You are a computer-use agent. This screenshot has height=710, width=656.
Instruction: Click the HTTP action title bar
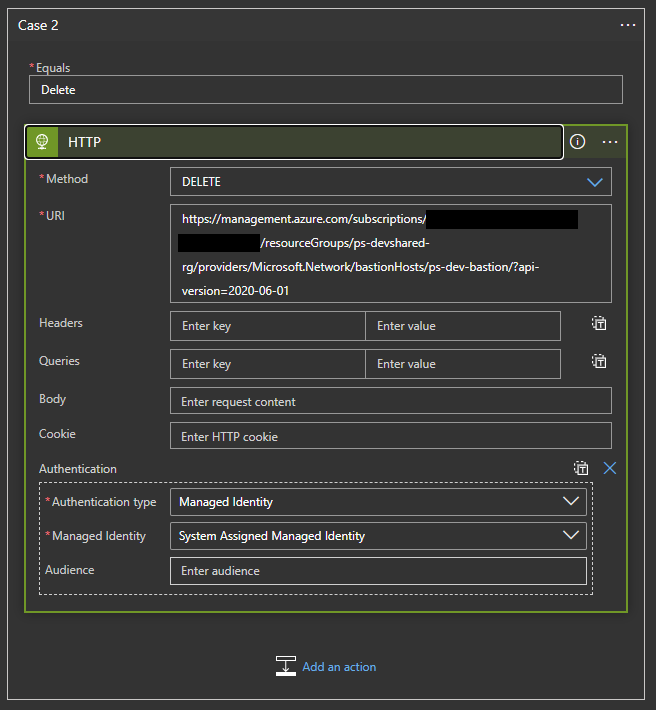(x=300, y=142)
